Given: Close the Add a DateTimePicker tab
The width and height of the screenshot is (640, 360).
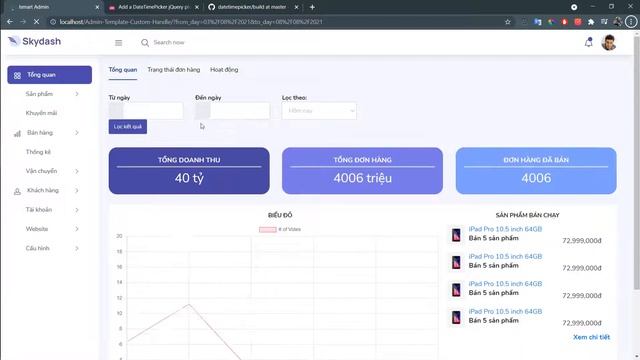Looking at the screenshot, I should click(x=197, y=7).
